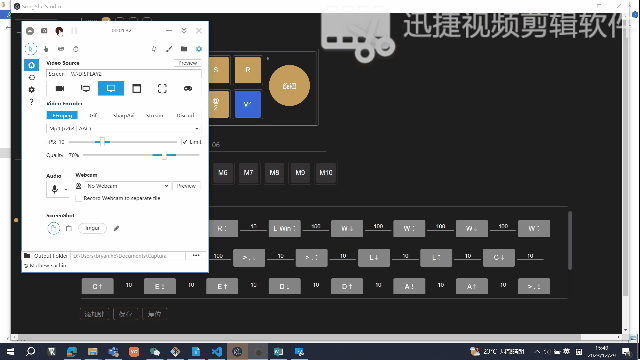Open overlay editor with pencil icon
The image size is (640, 360).
[x=169, y=49]
